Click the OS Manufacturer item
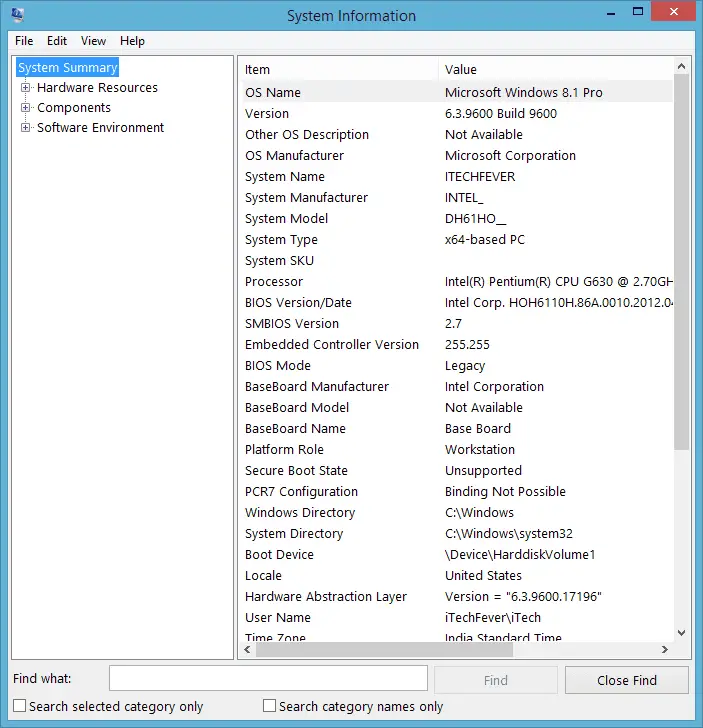This screenshot has width=703, height=728. coord(294,155)
